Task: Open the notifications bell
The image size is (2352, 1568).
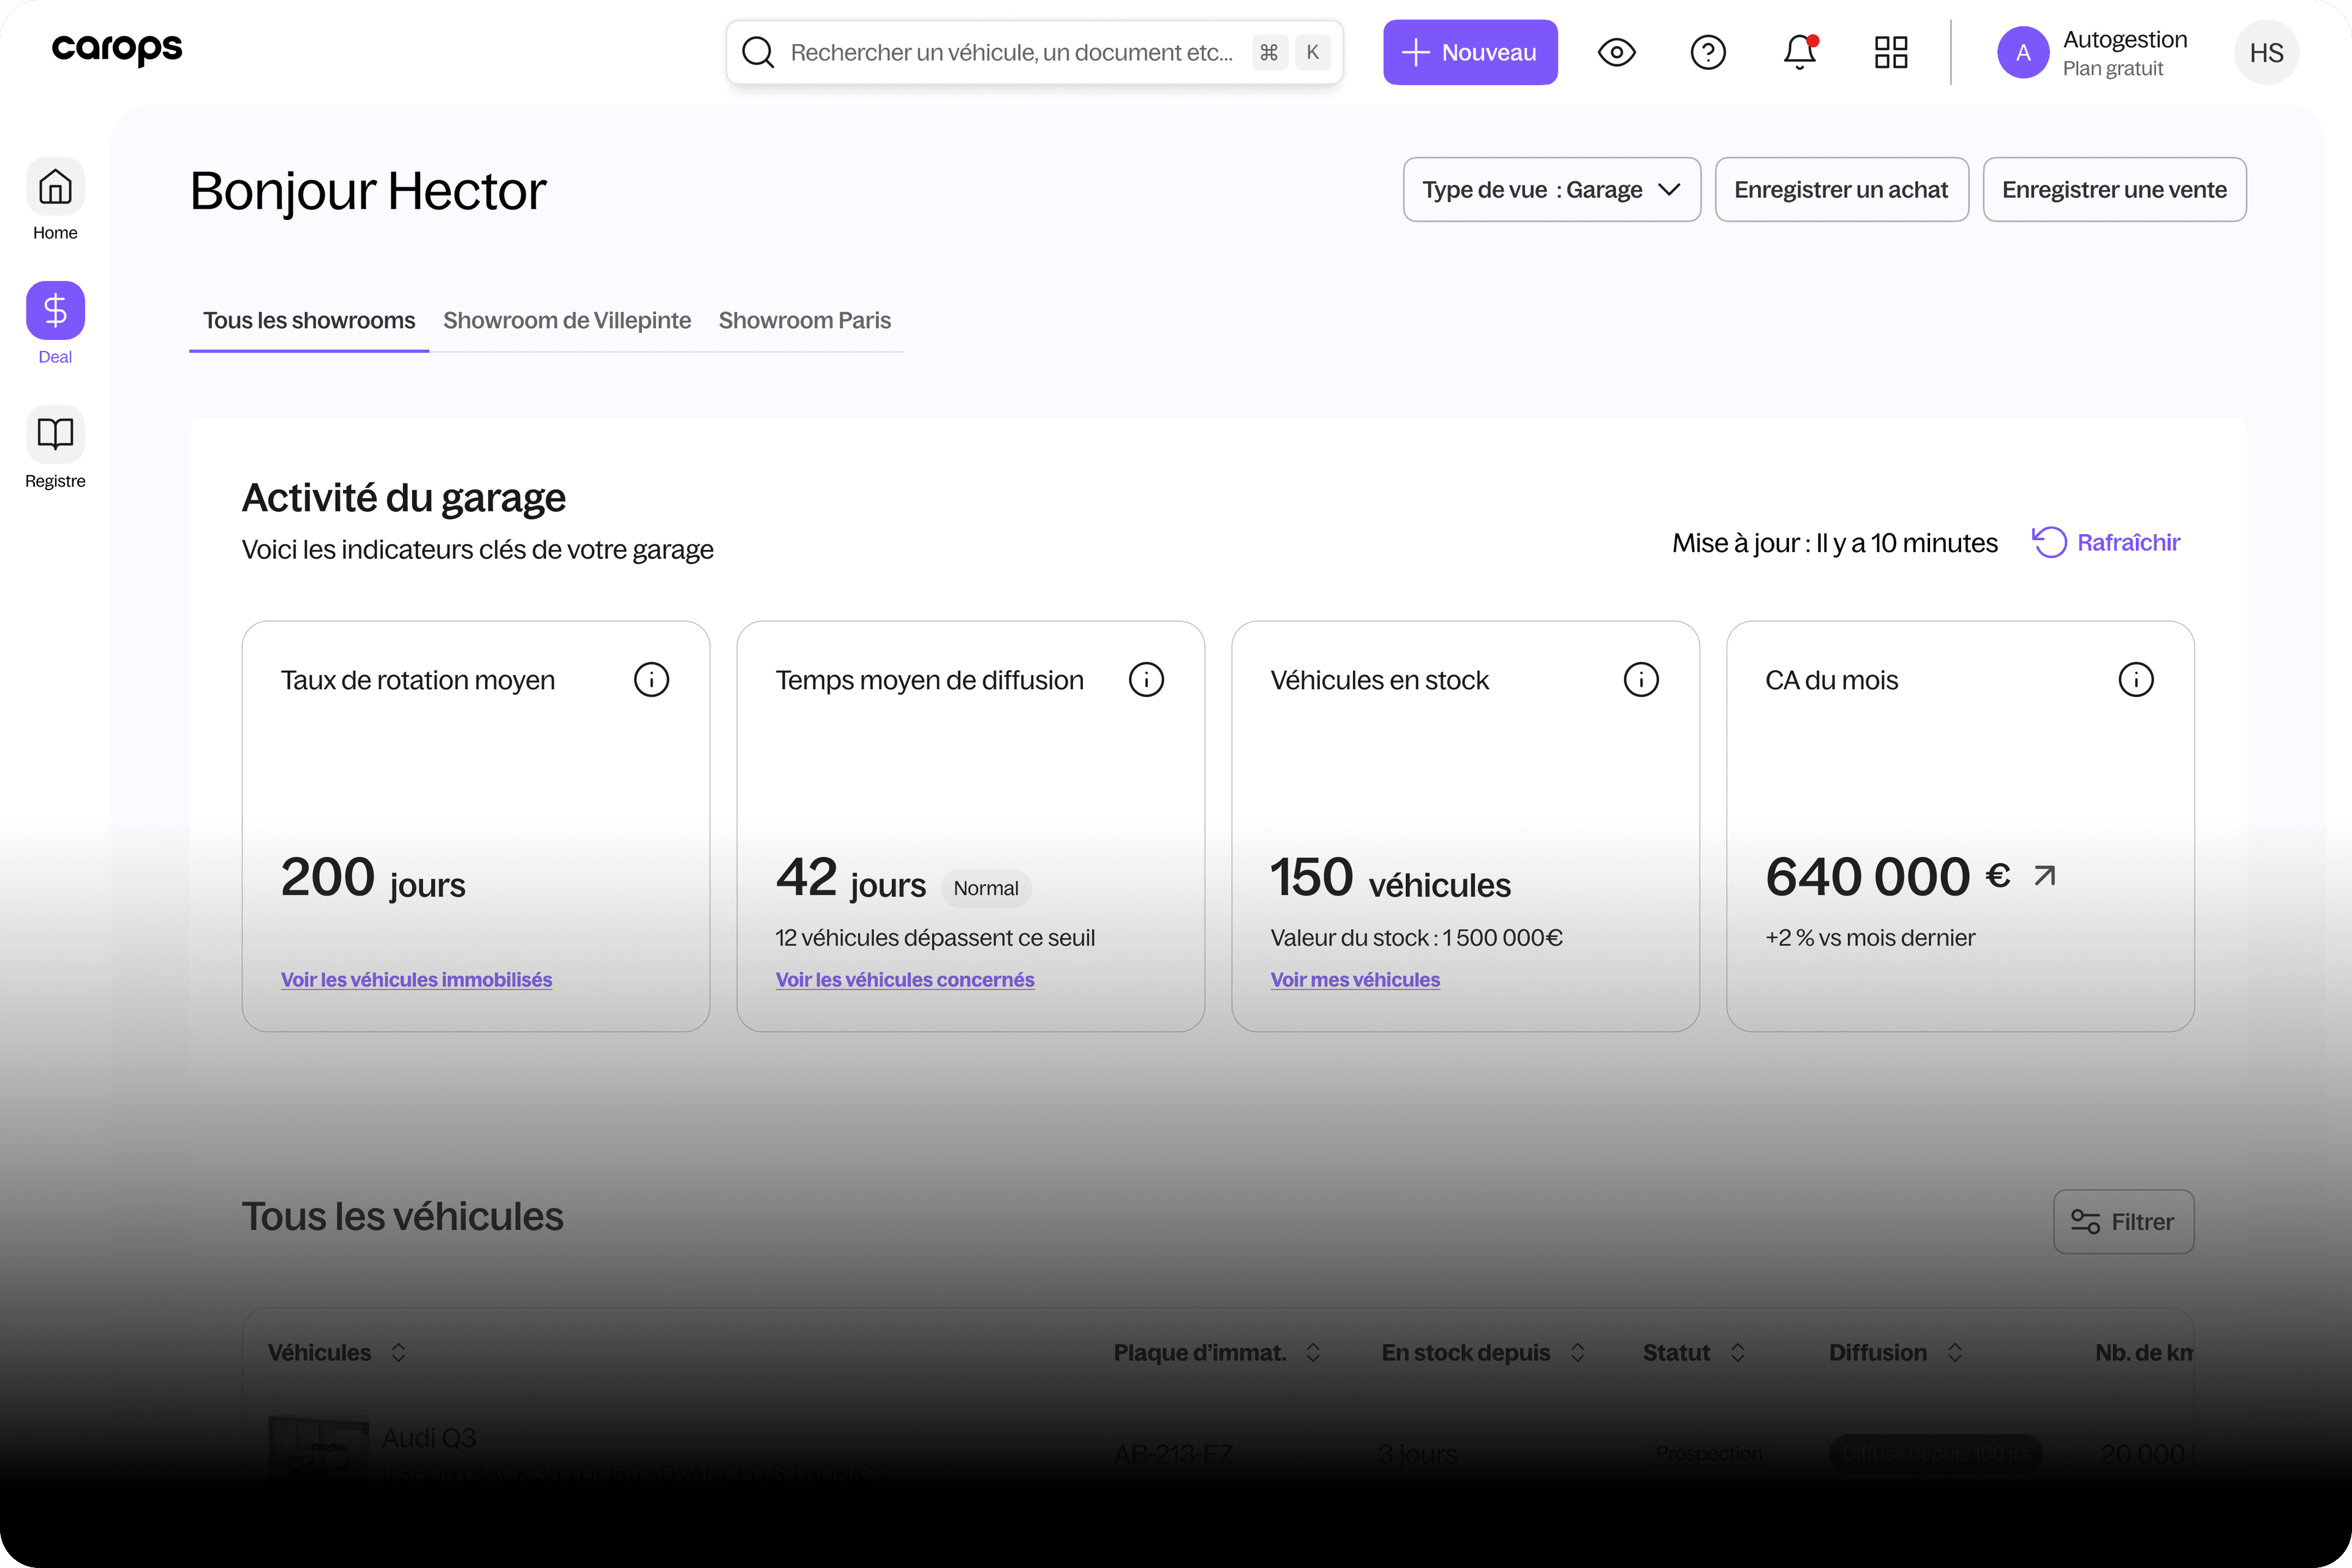Action: coord(1800,52)
